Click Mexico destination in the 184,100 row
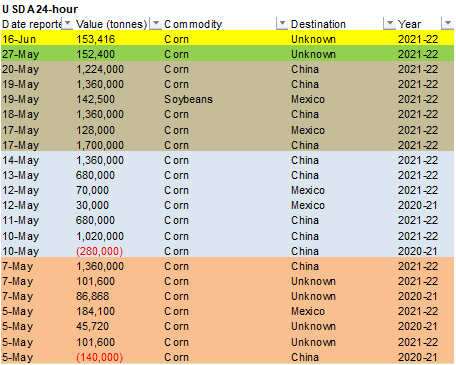 [x=308, y=311]
